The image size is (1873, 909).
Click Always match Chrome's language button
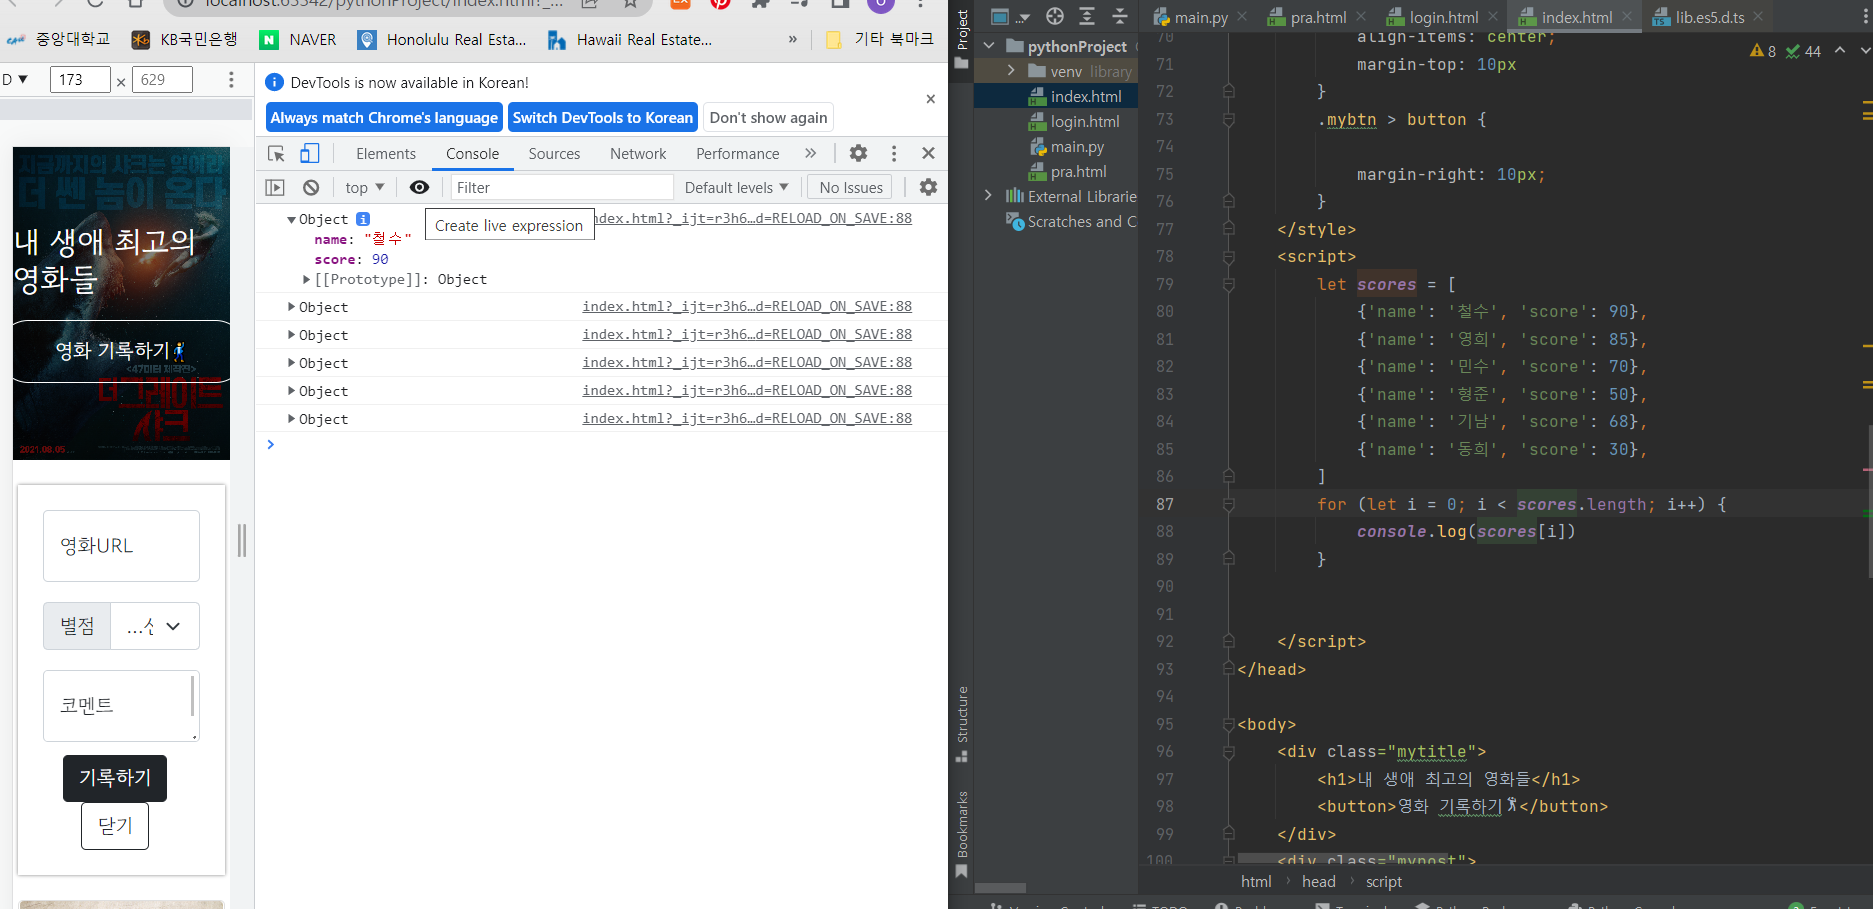(384, 117)
